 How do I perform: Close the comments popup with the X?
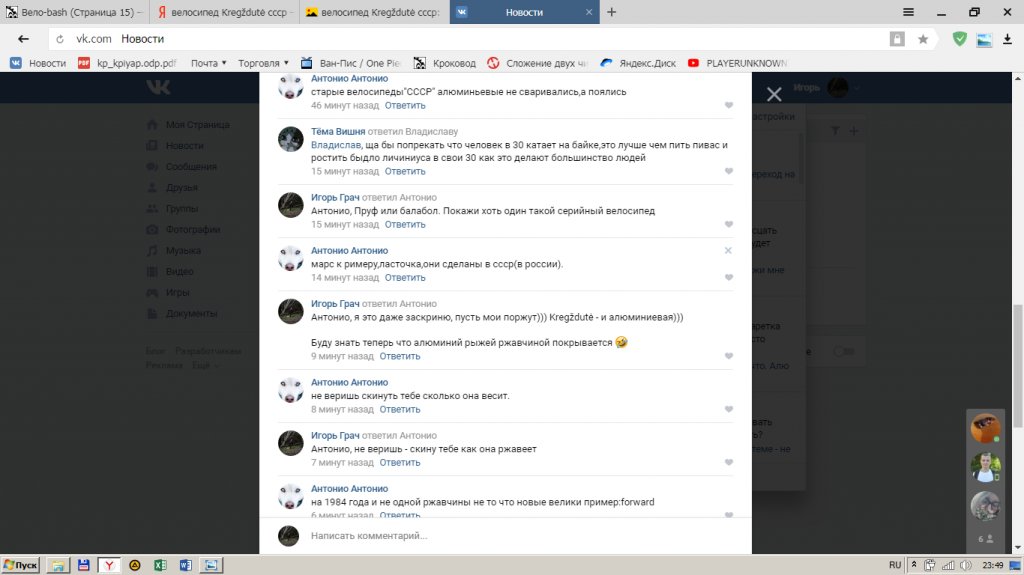773,94
